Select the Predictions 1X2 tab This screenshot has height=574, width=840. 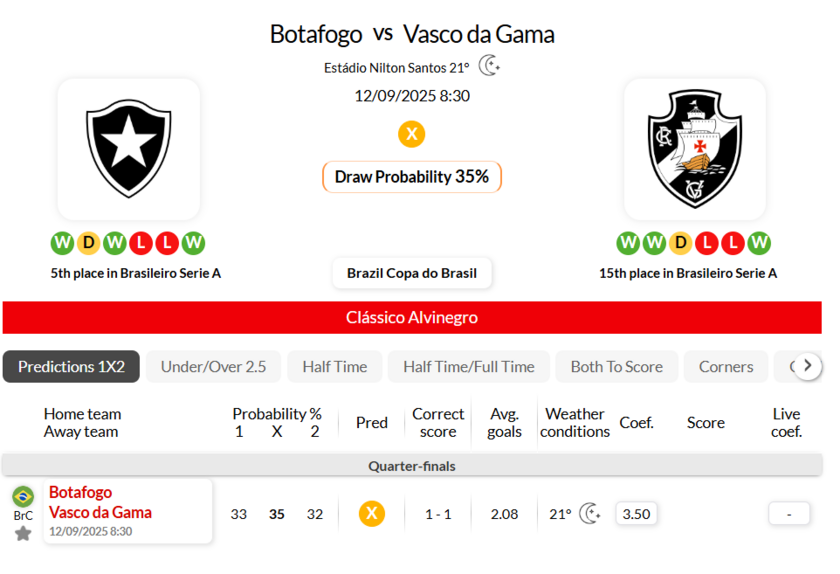[x=71, y=367]
